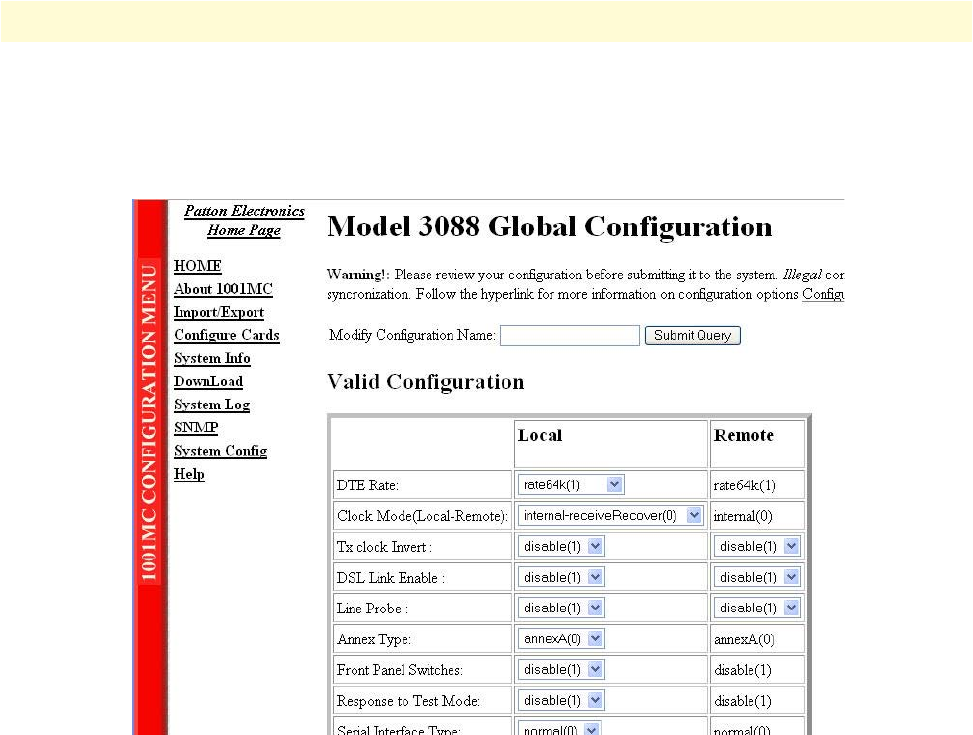Click the DTE Rate row label
Screen dimensions: 973x735
[x=367, y=485]
